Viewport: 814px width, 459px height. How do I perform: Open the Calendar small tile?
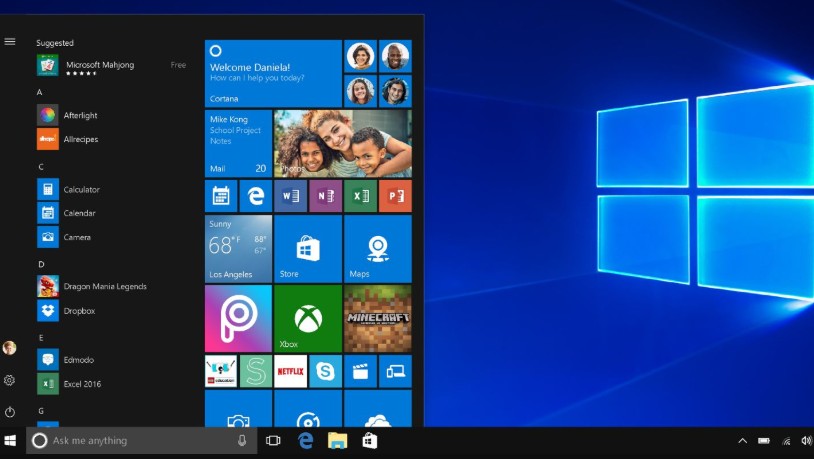(x=221, y=196)
